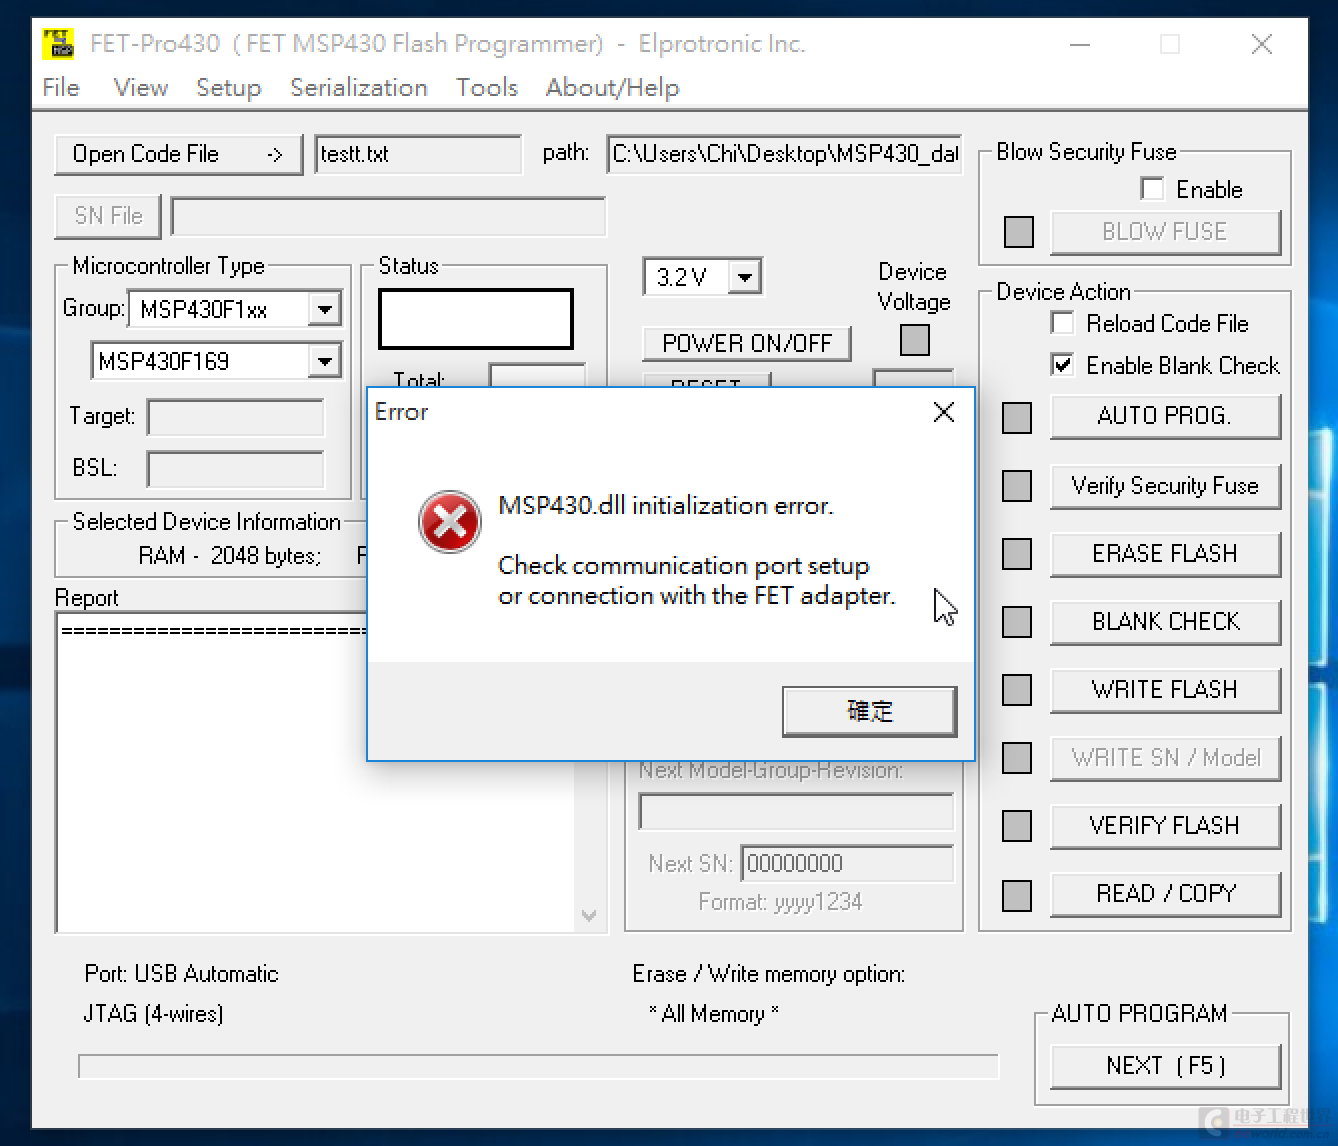Click the Target field
This screenshot has width=1338, height=1146.
(x=235, y=417)
